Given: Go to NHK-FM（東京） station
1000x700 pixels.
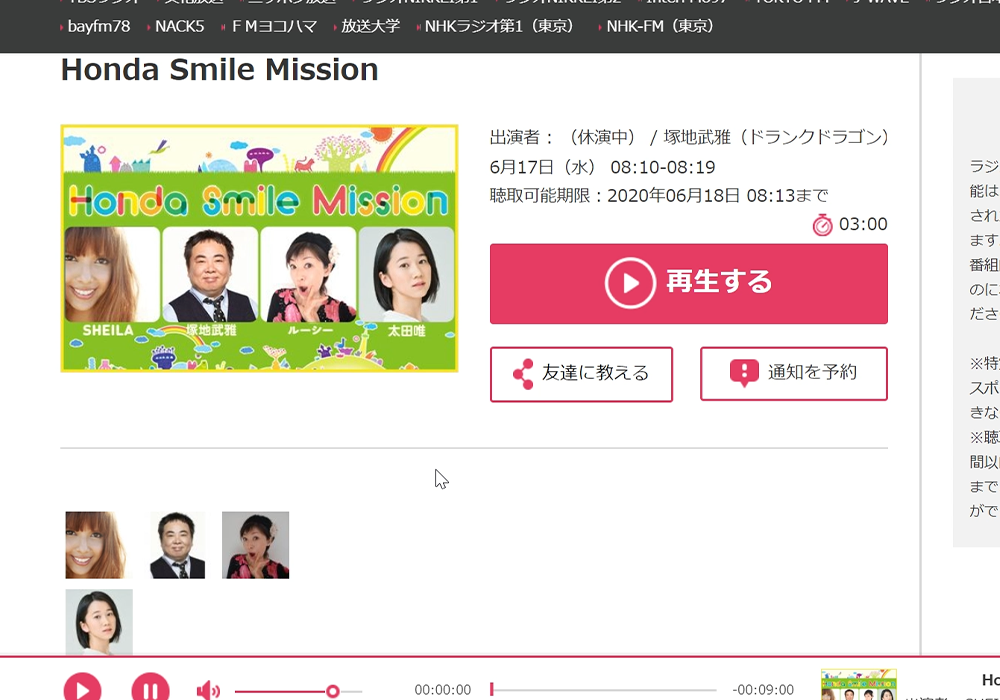Looking at the screenshot, I should click(660, 27).
